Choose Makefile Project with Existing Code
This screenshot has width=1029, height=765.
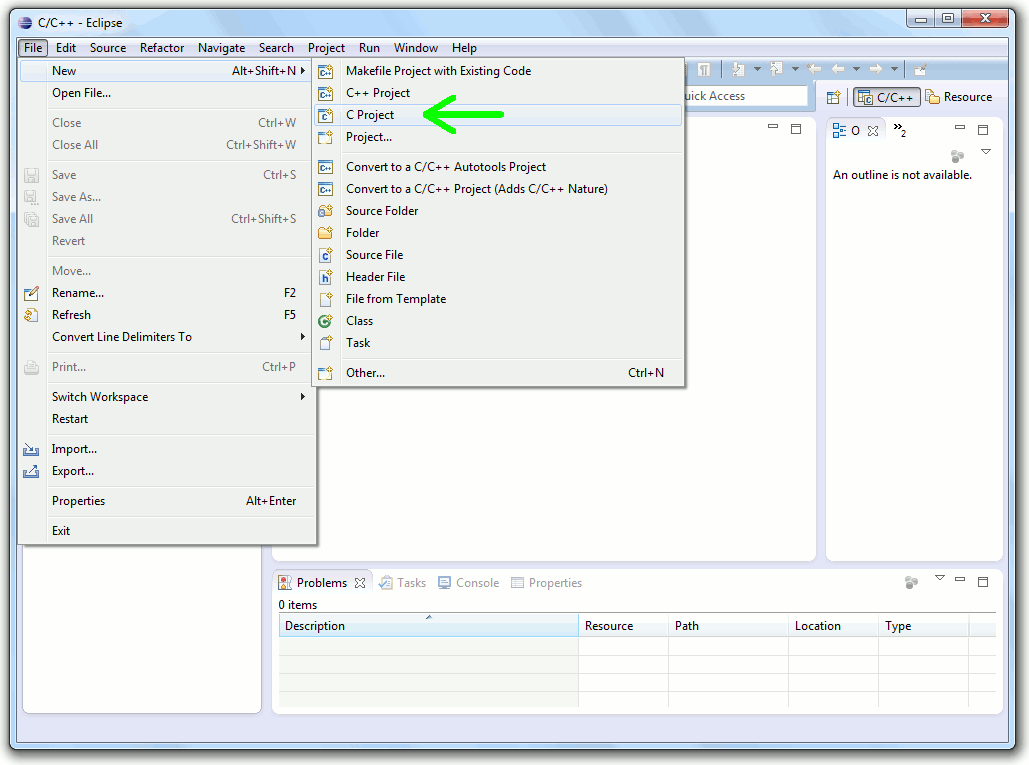point(498,71)
